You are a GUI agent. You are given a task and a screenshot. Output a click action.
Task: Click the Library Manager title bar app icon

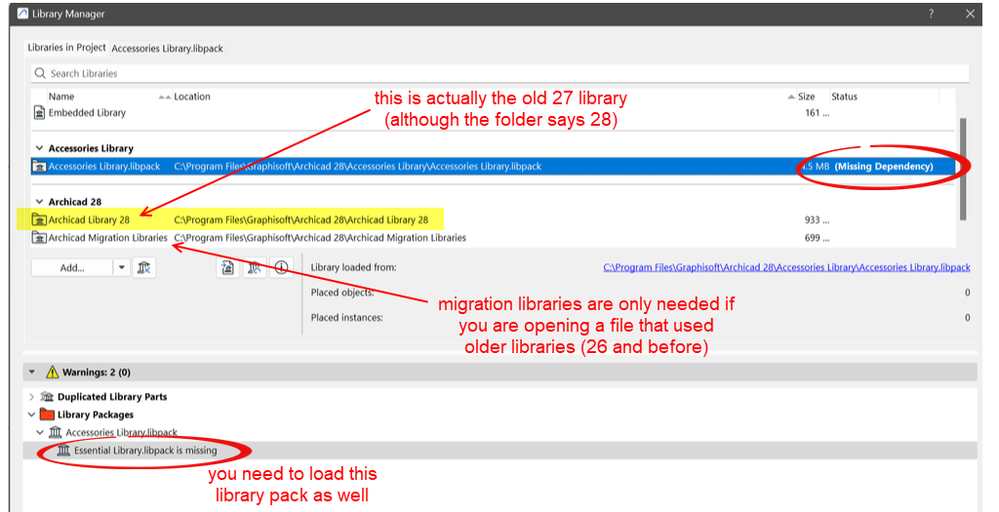23,13
